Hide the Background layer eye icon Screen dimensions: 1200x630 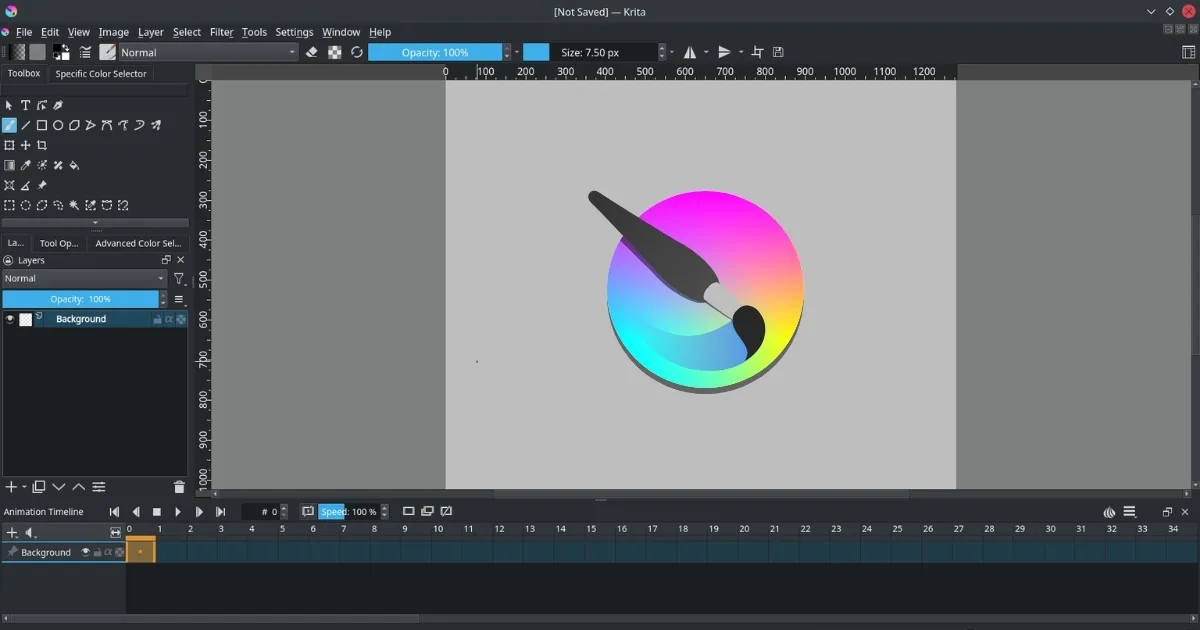click(x=10, y=319)
